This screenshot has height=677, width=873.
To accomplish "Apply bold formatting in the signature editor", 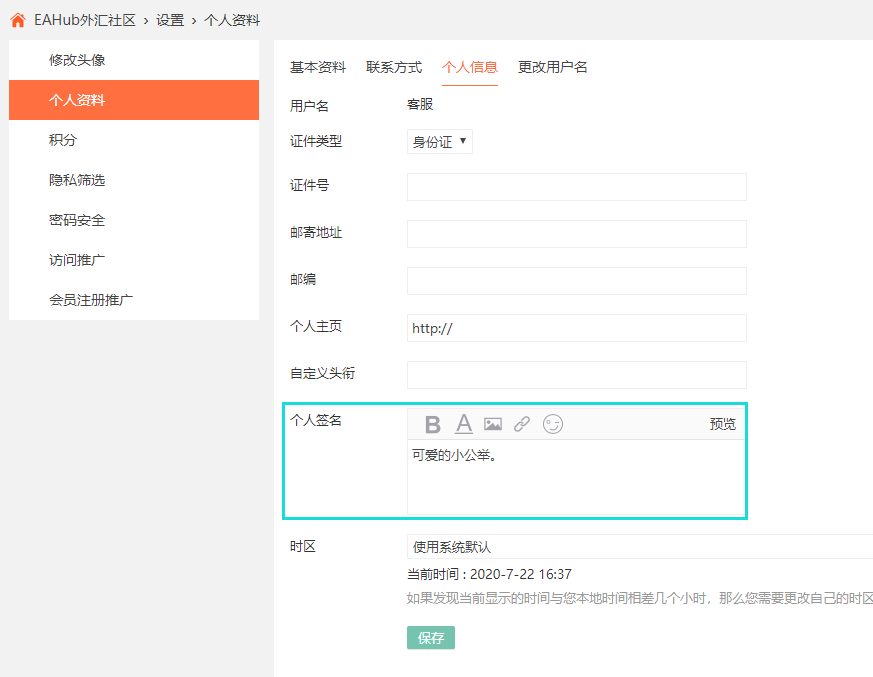I will pyautogui.click(x=432, y=424).
